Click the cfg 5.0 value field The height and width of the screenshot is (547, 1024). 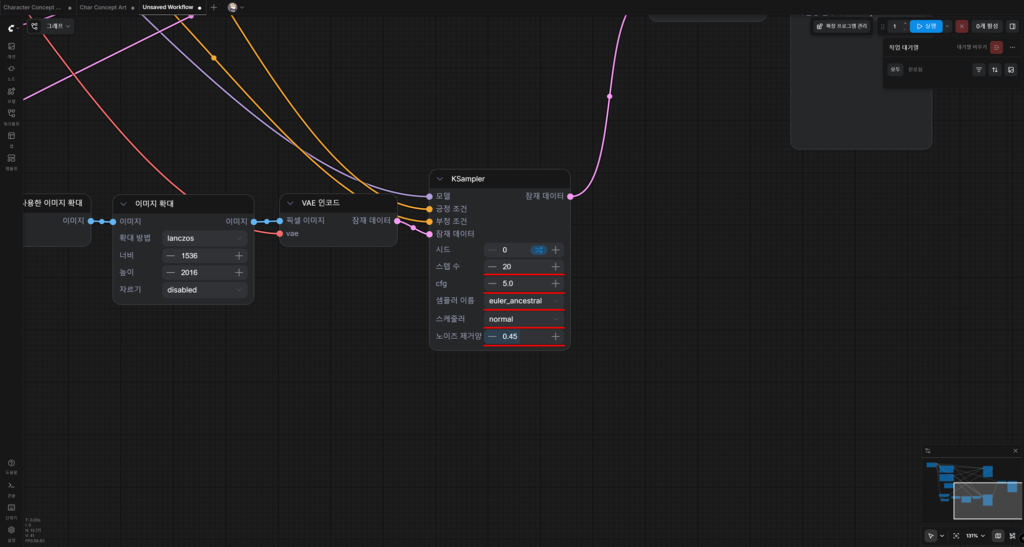[524, 284]
